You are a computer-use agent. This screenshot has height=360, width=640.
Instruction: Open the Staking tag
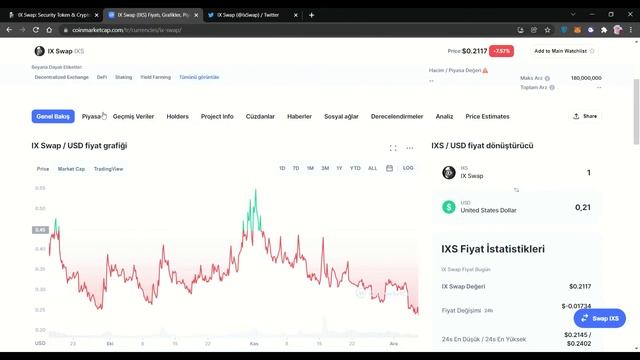coord(123,77)
